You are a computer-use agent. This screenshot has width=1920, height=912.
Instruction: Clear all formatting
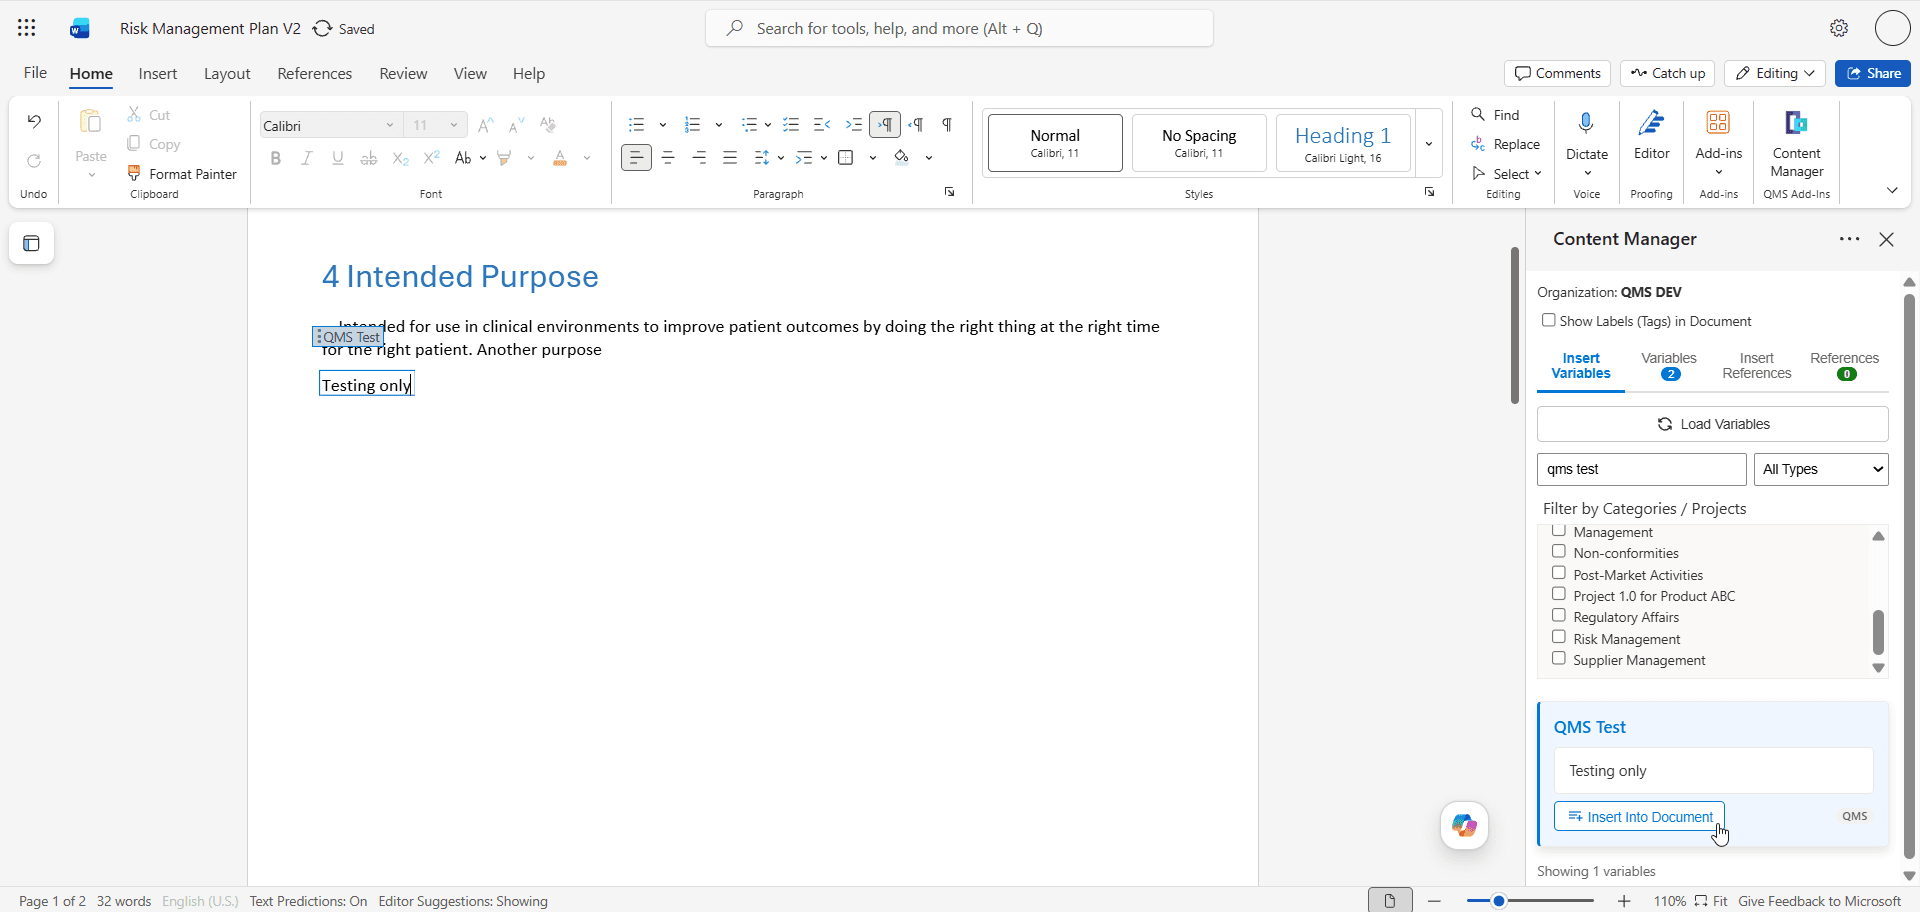(547, 125)
